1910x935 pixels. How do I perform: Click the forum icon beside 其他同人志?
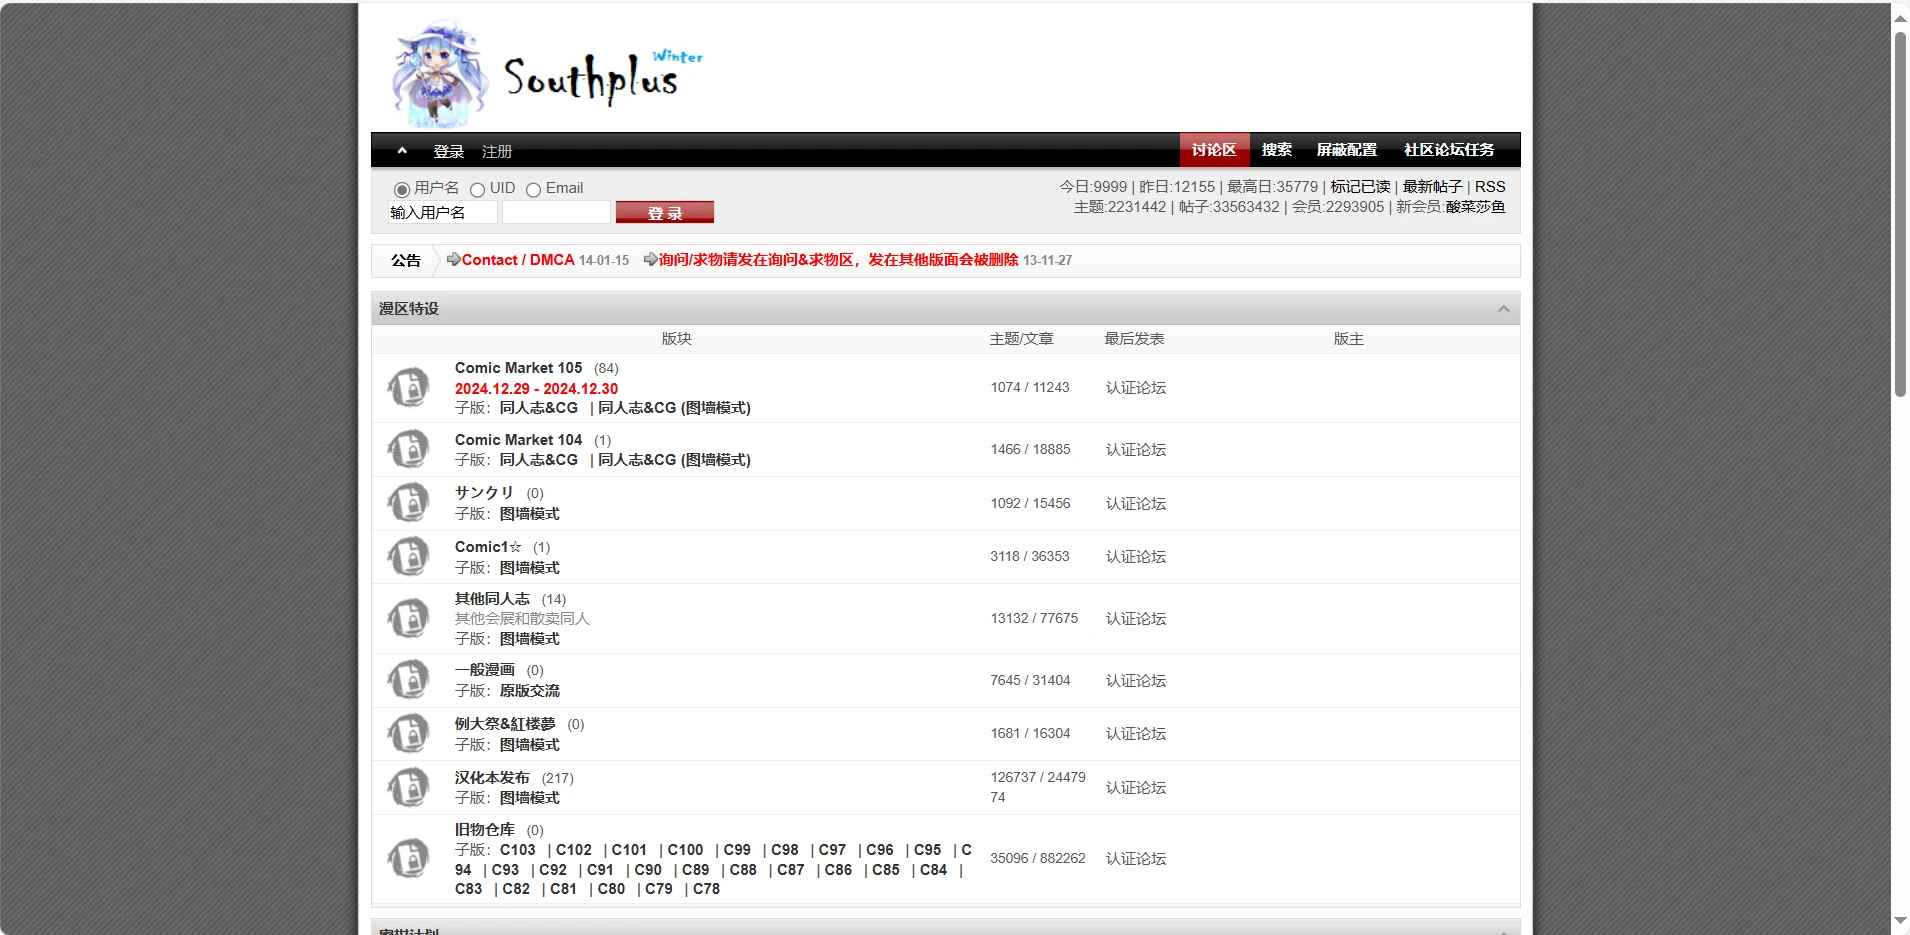(408, 618)
